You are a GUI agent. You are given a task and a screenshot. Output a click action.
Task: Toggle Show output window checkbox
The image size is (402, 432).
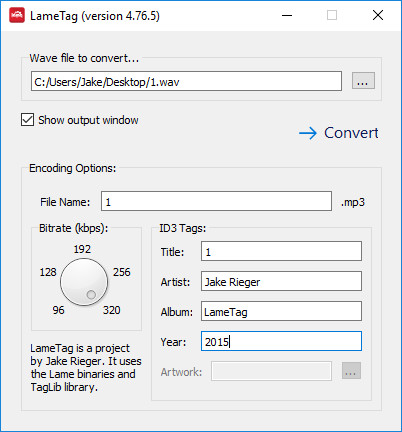[x=27, y=120]
